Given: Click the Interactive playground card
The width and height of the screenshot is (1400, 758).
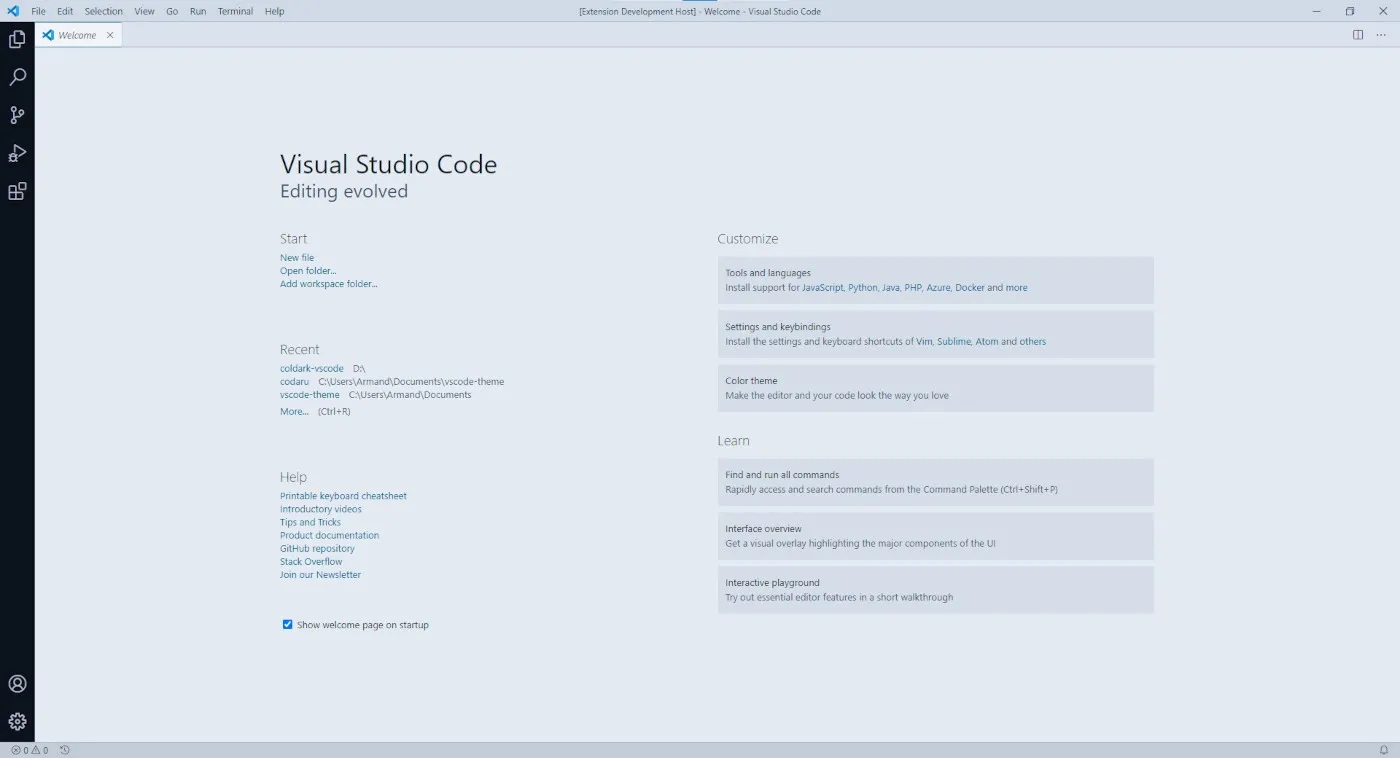Looking at the screenshot, I should [x=935, y=590].
